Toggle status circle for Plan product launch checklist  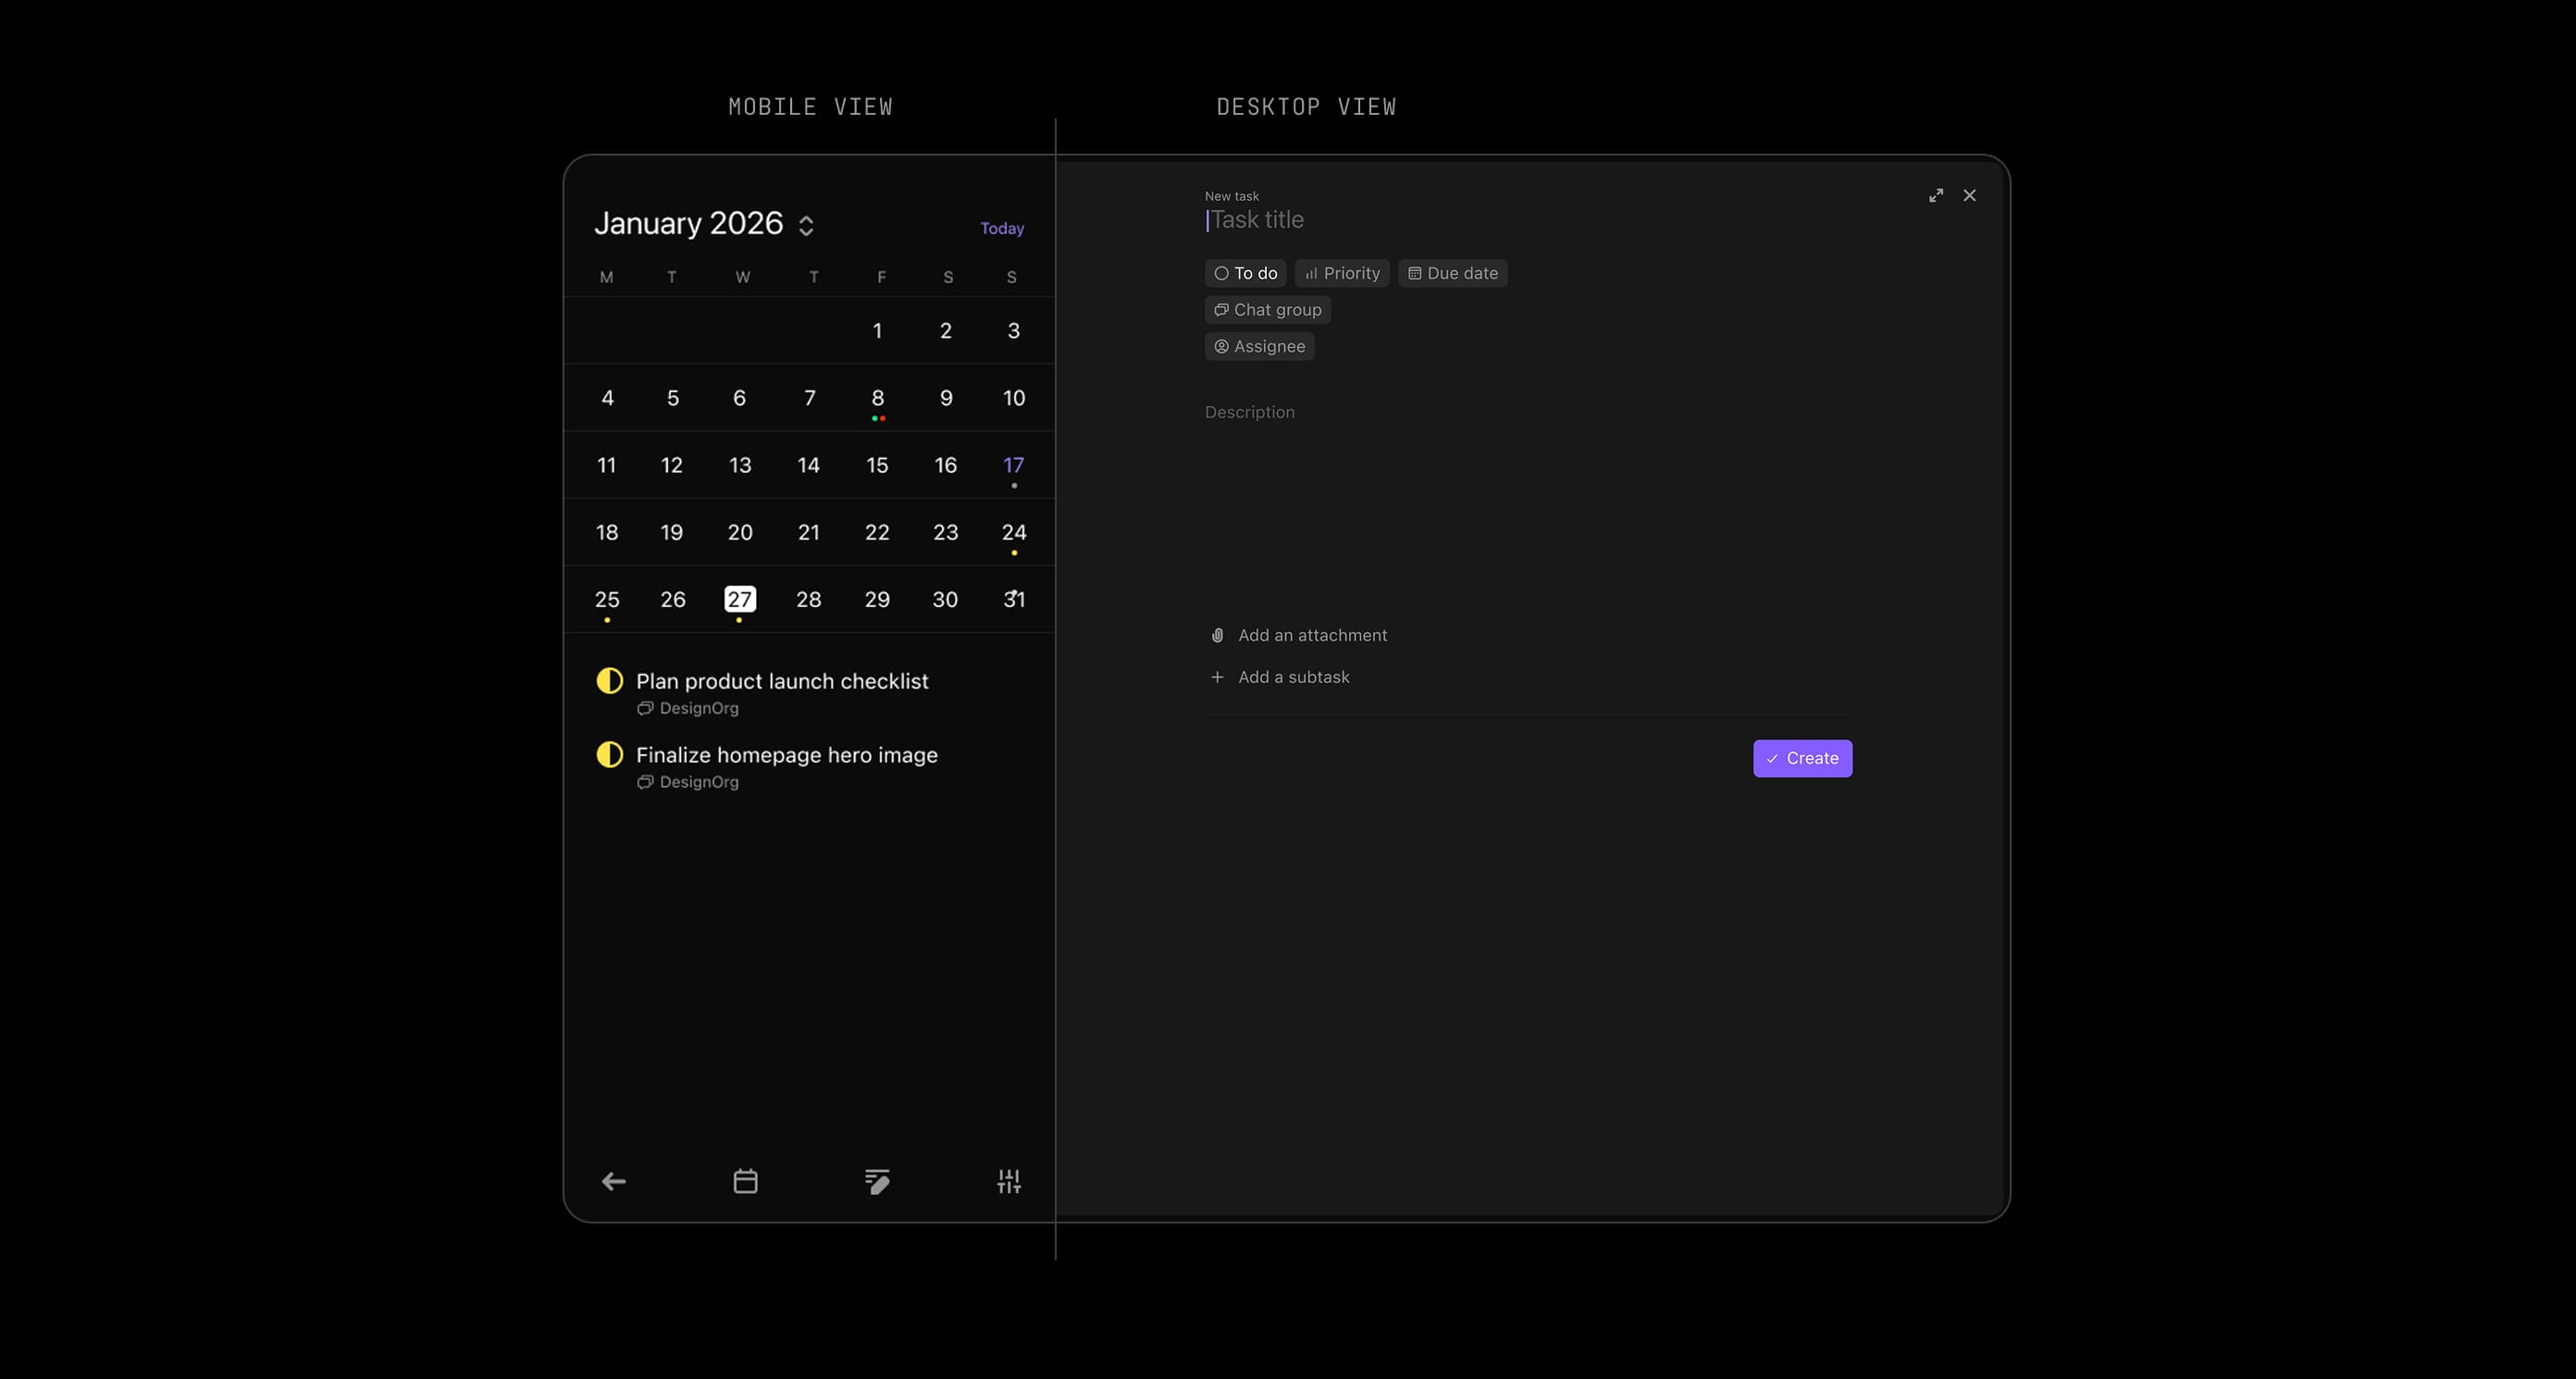pyautogui.click(x=609, y=681)
